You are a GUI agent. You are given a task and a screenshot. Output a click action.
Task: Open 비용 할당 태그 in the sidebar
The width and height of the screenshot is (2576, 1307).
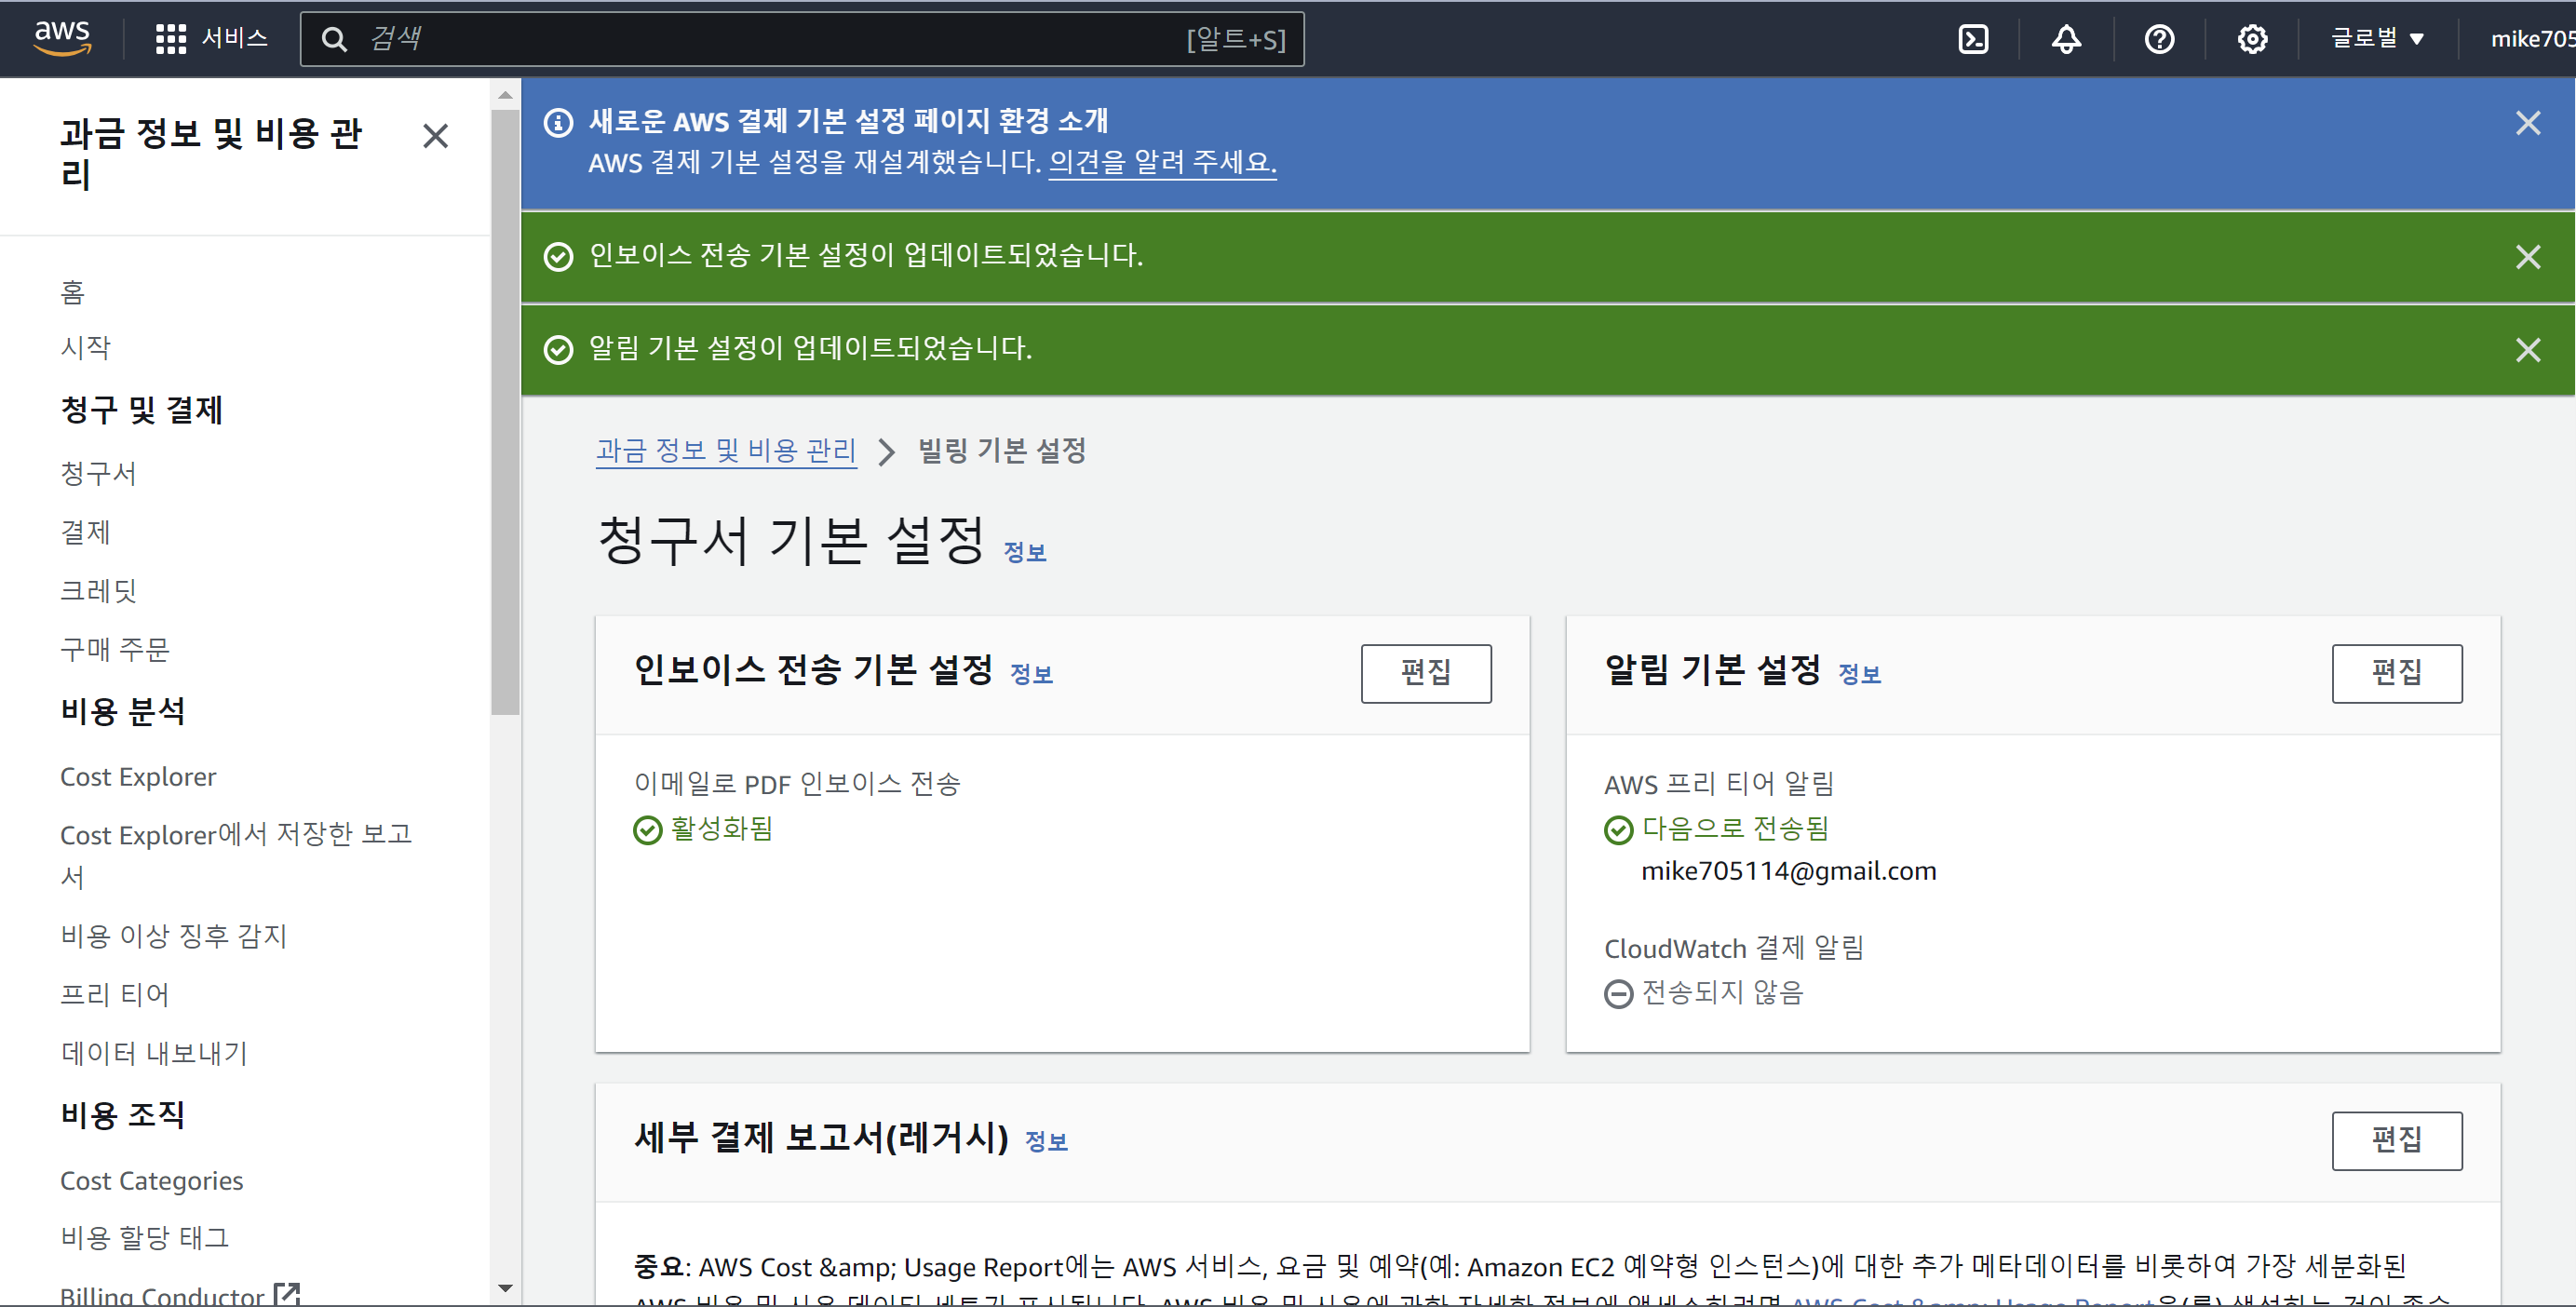coord(145,1238)
